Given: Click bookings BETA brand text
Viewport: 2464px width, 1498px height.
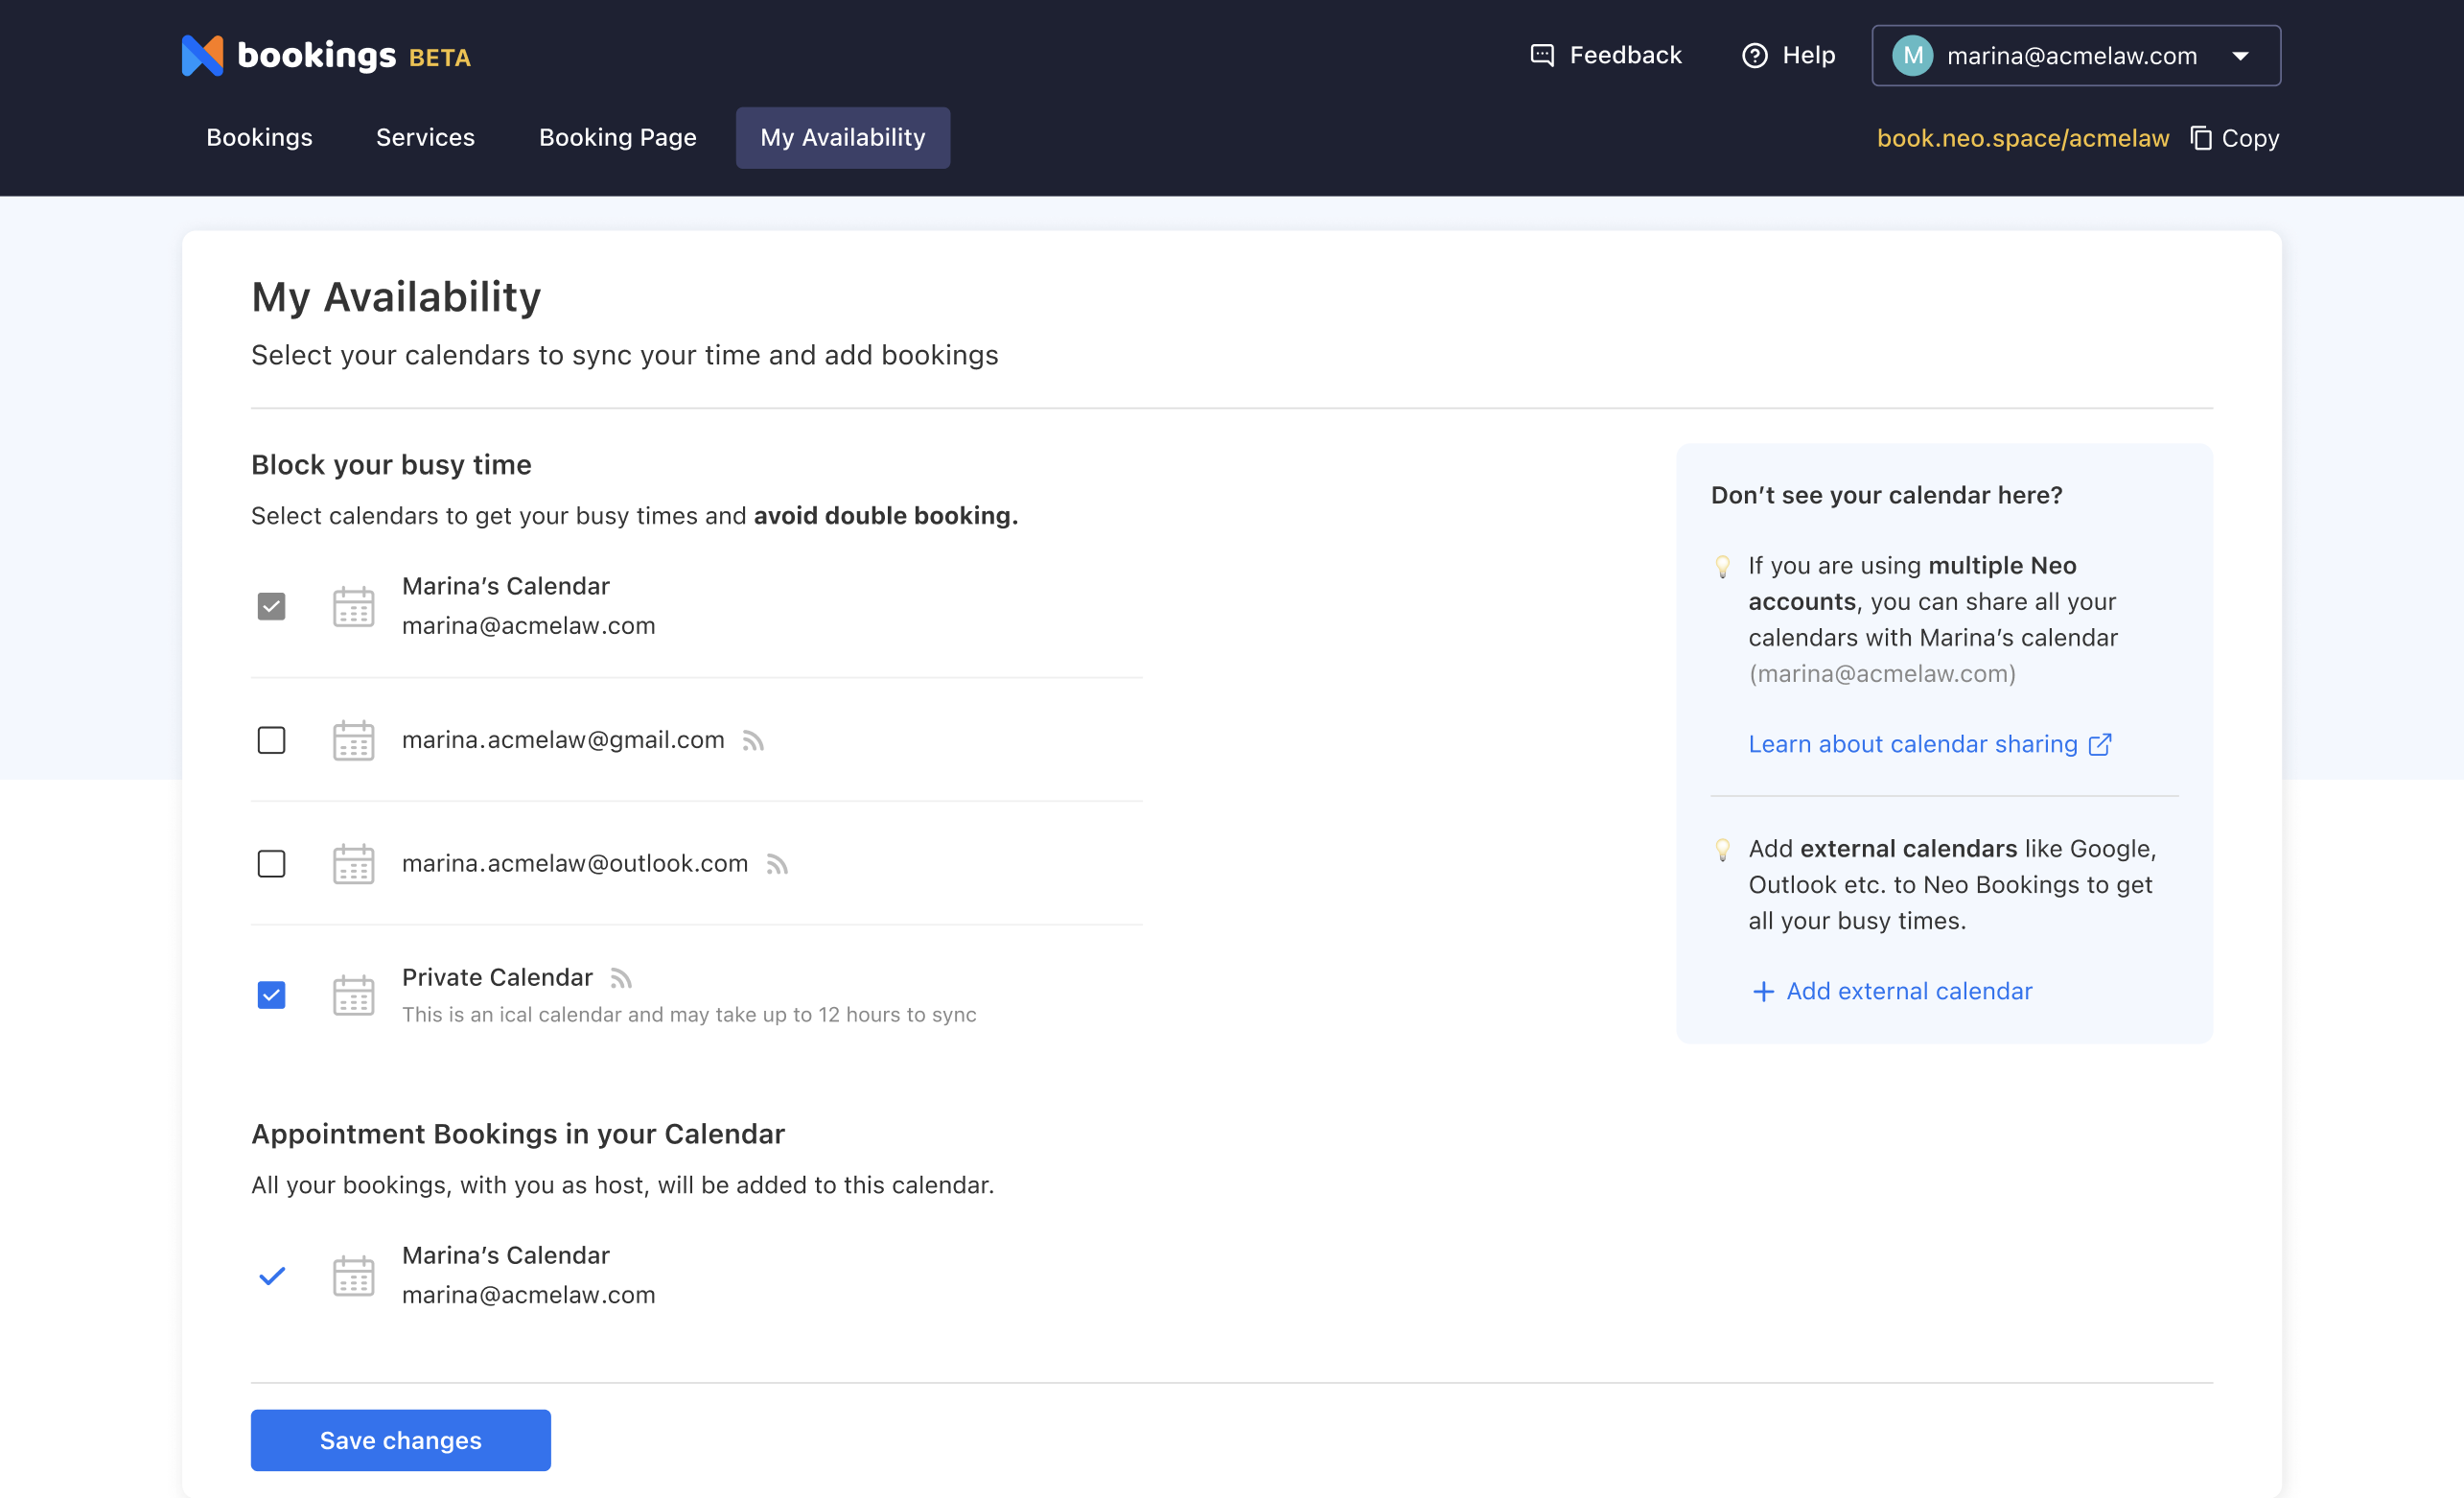Looking at the screenshot, I should pos(354,55).
